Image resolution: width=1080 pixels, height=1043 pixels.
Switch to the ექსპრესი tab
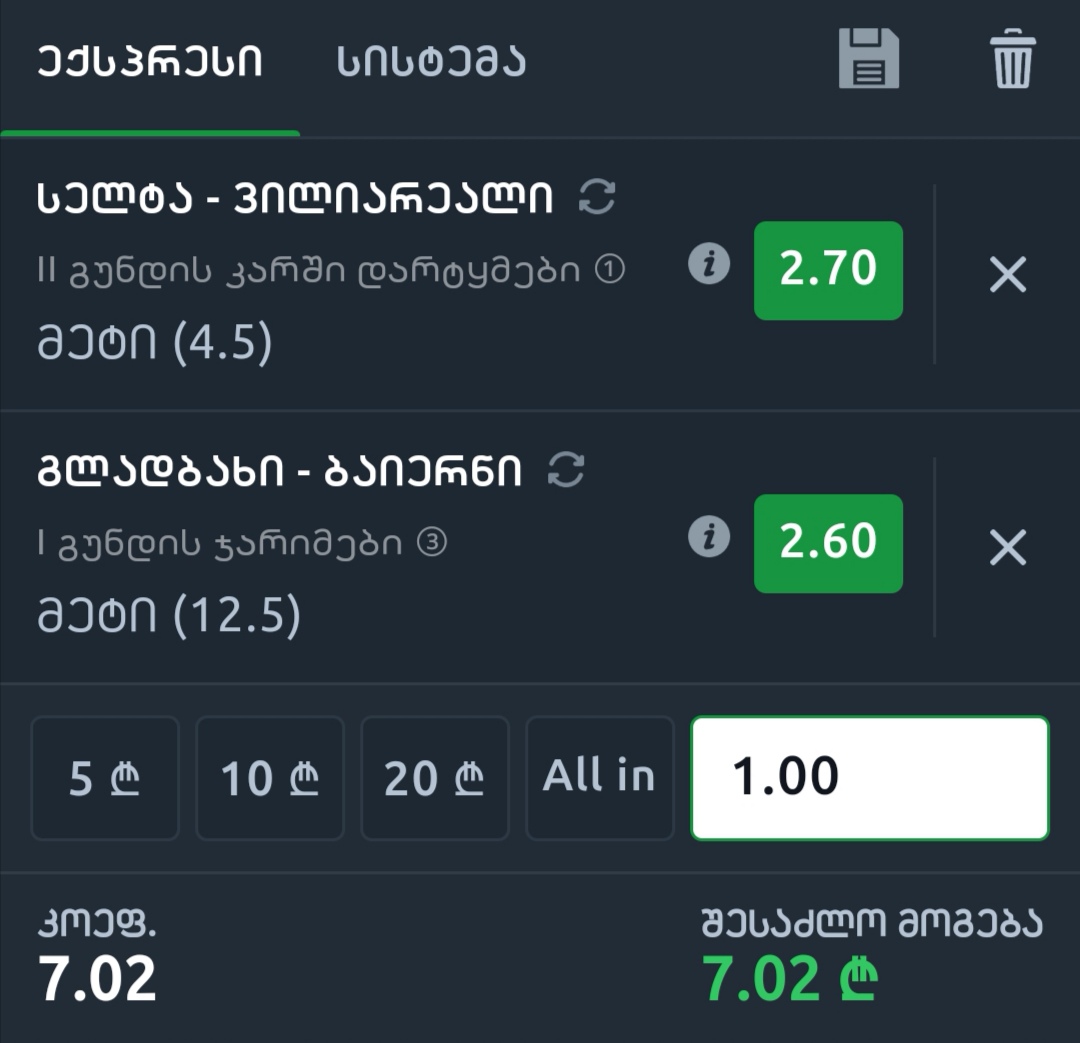pyautogui.click(x=150, y=62)
